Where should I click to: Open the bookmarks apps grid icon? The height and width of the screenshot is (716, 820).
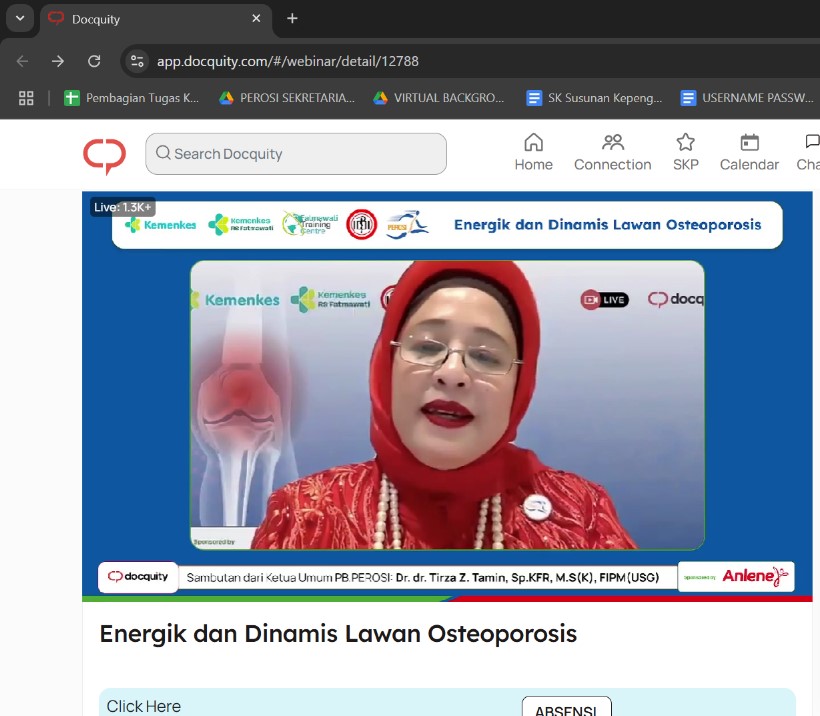point(26,98)
